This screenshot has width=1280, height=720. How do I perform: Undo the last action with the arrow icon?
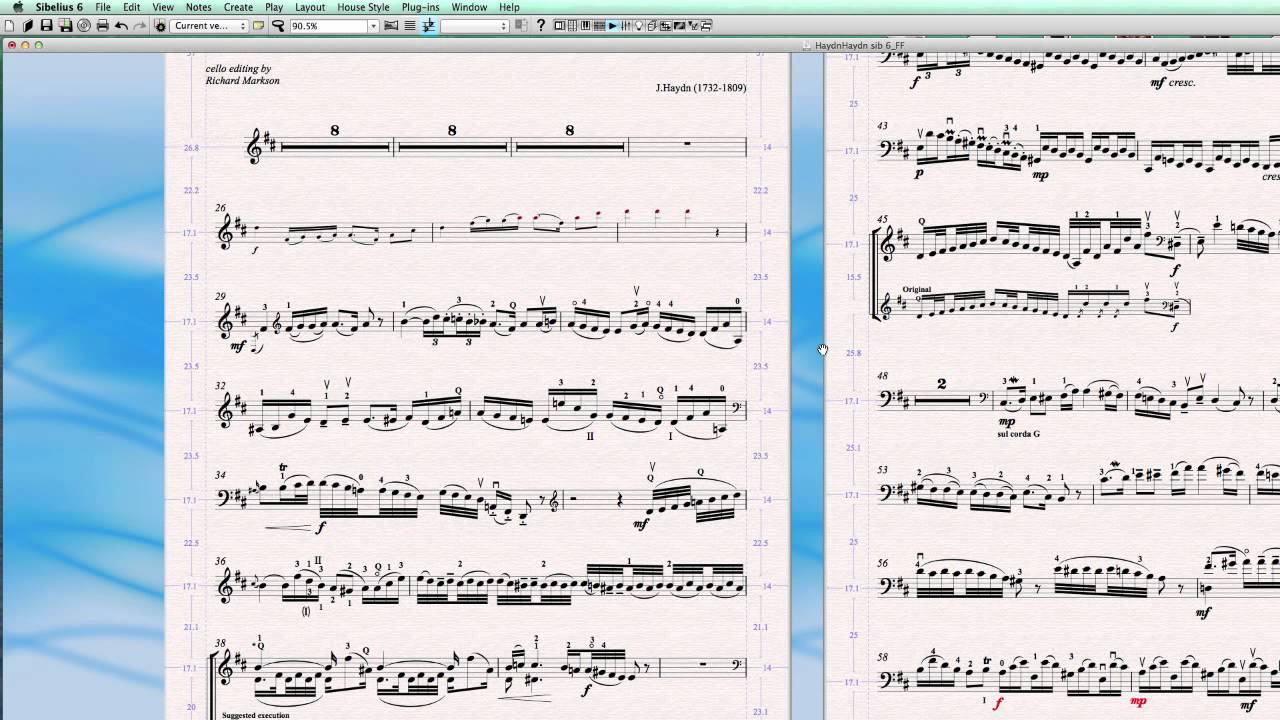[x=121, y=26]
